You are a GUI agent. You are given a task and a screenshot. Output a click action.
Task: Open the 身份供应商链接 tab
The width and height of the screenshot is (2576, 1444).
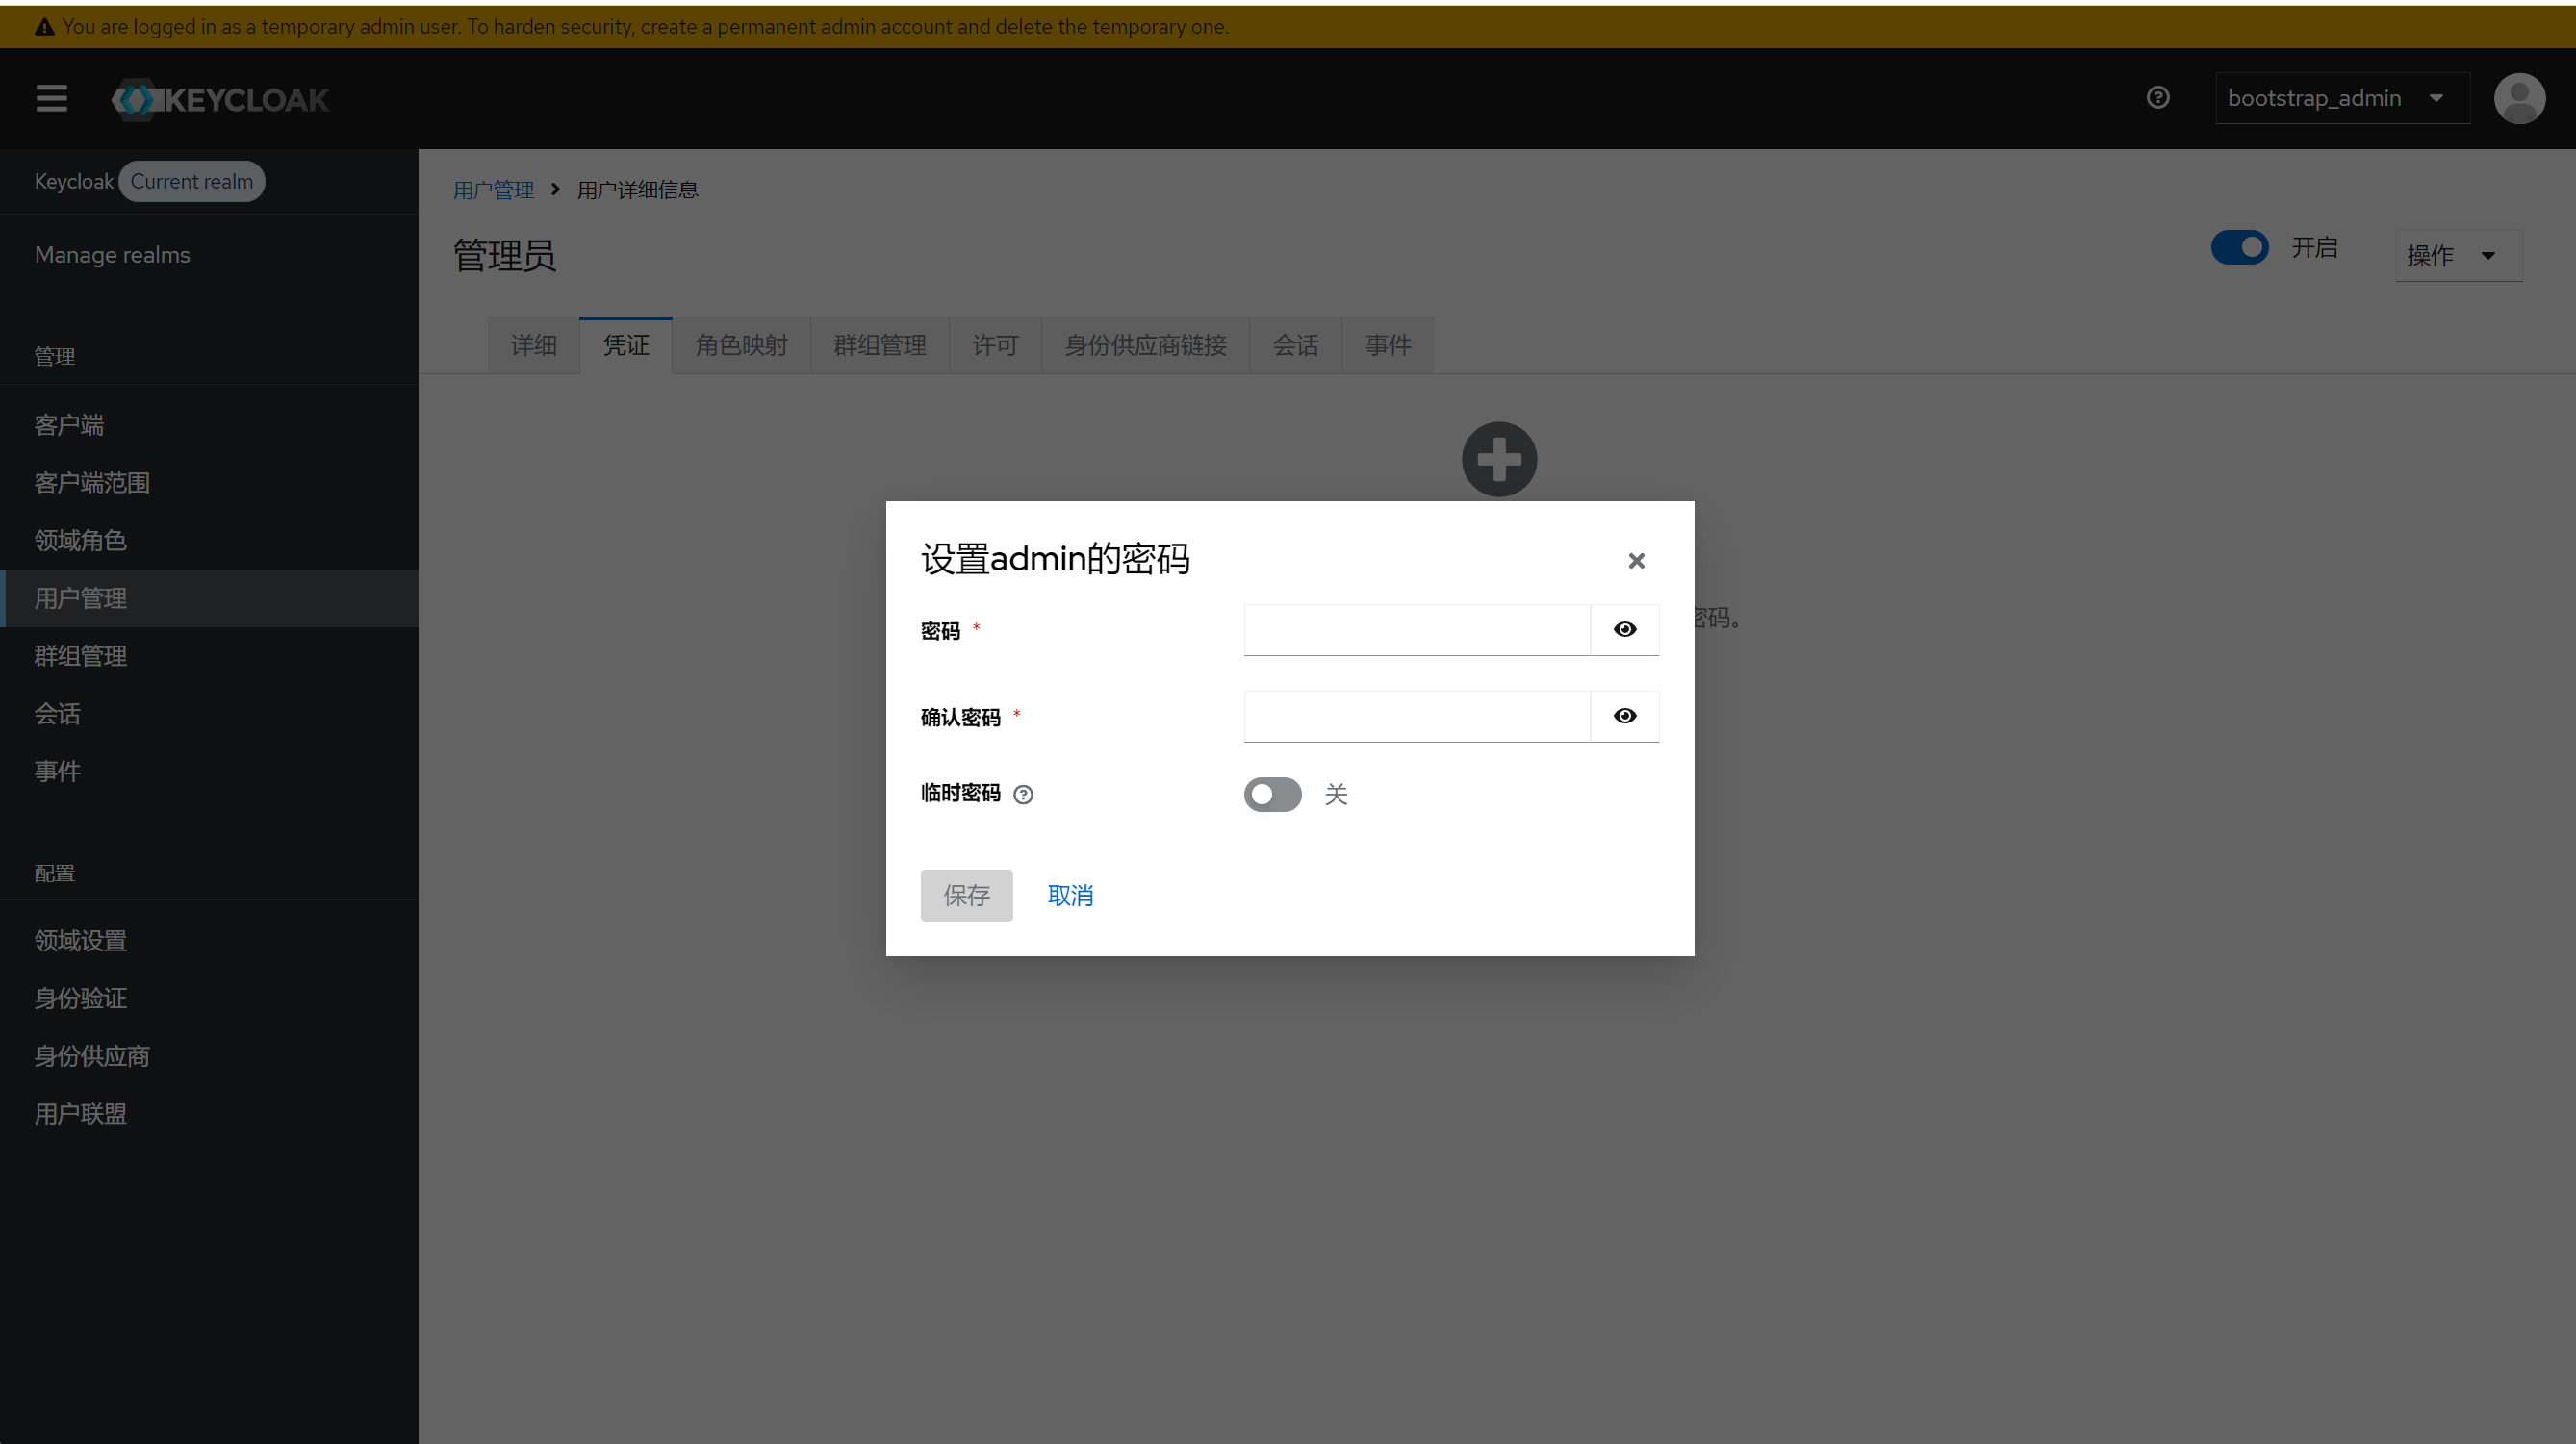point(1145,346)
